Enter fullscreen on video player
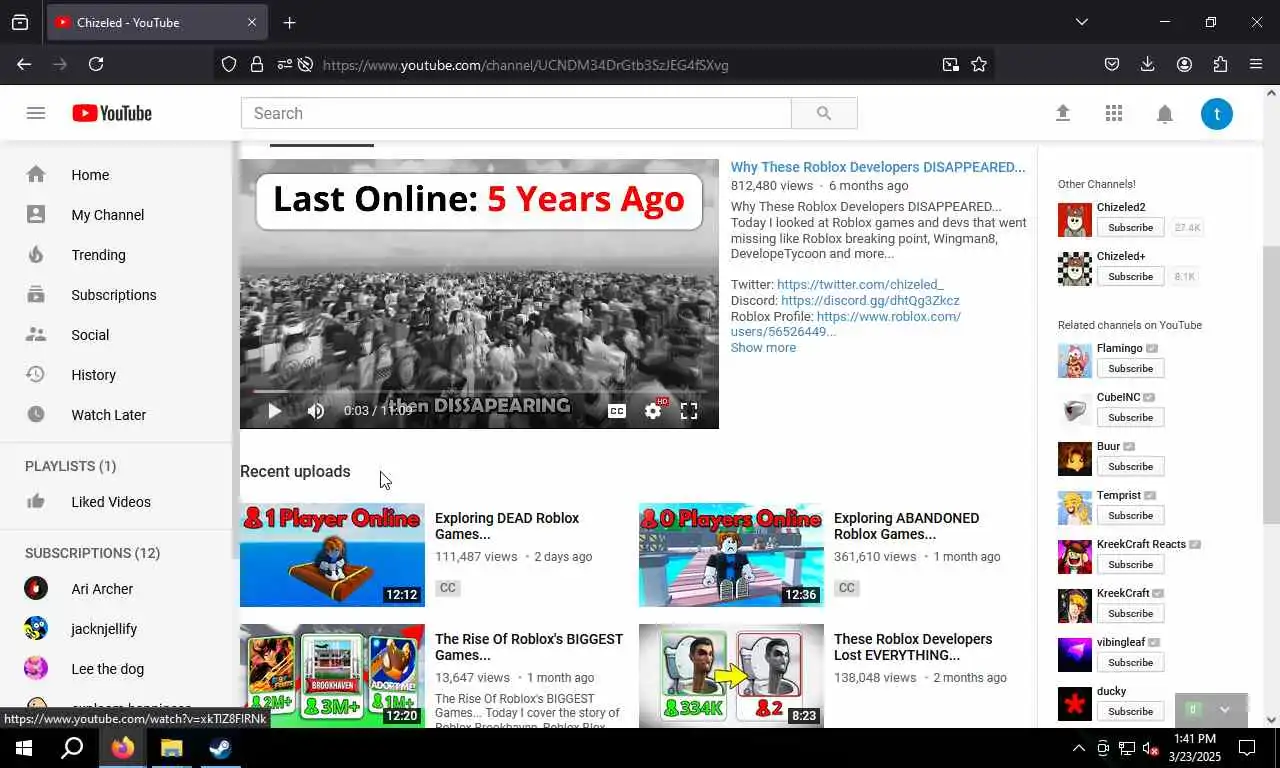1280x768 pixels. pyautogui.click(x=689, y=411)
